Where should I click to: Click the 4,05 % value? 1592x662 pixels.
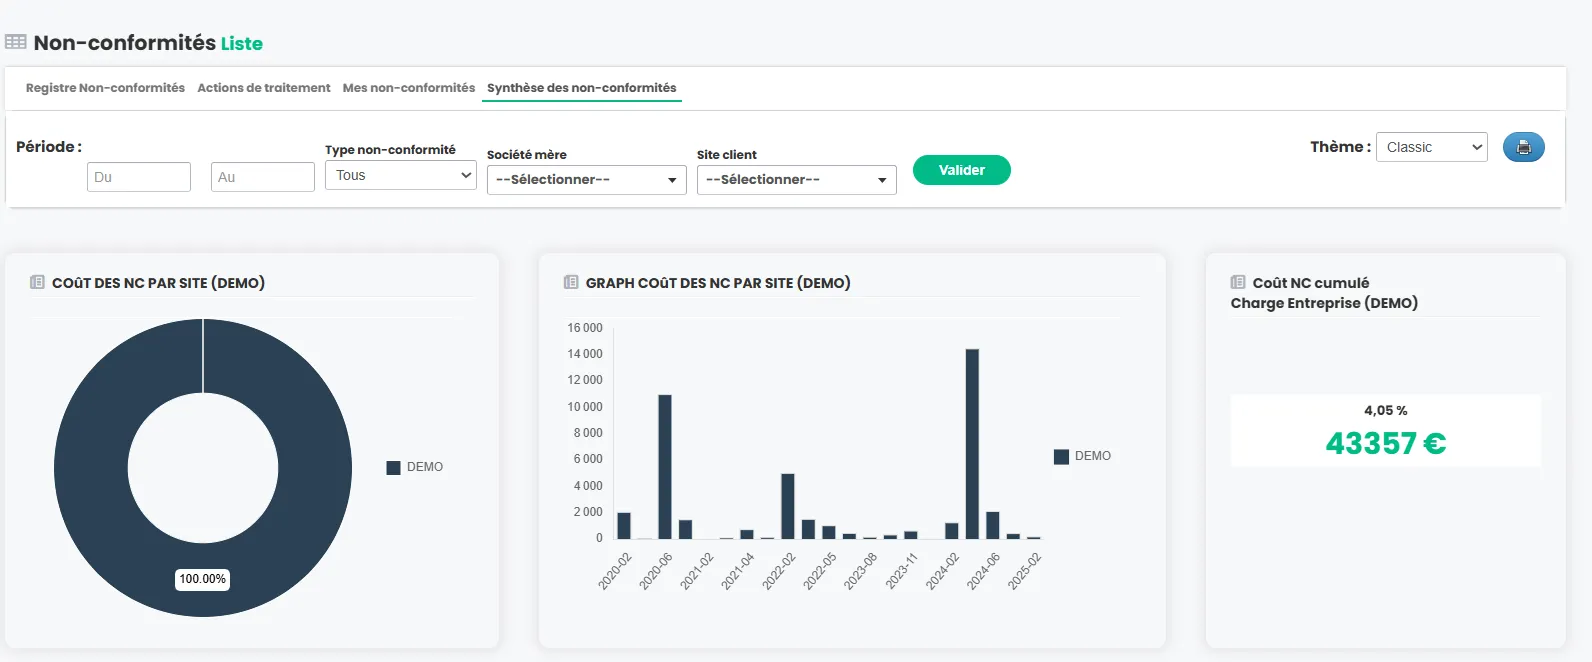pos(1386,411)
